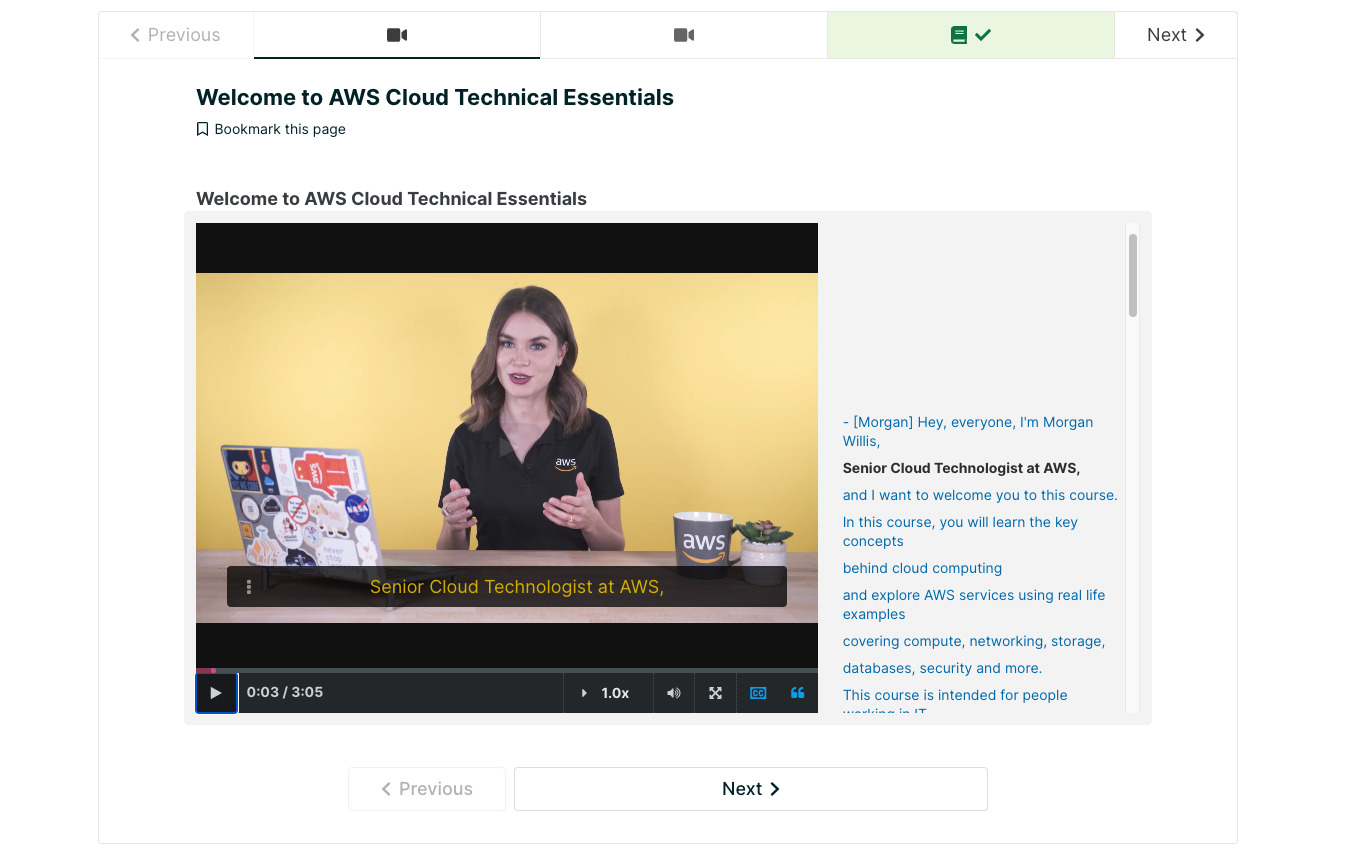Switch to the second video unit
The image size is (1350, 859).
coord(683,34)
